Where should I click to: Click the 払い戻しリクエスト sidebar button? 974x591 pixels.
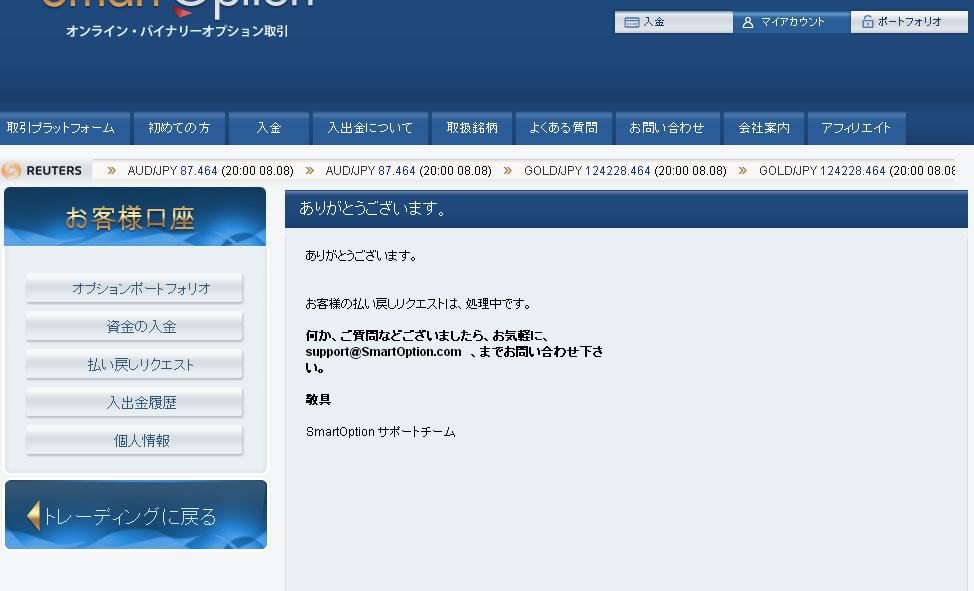tap(134, 365)
